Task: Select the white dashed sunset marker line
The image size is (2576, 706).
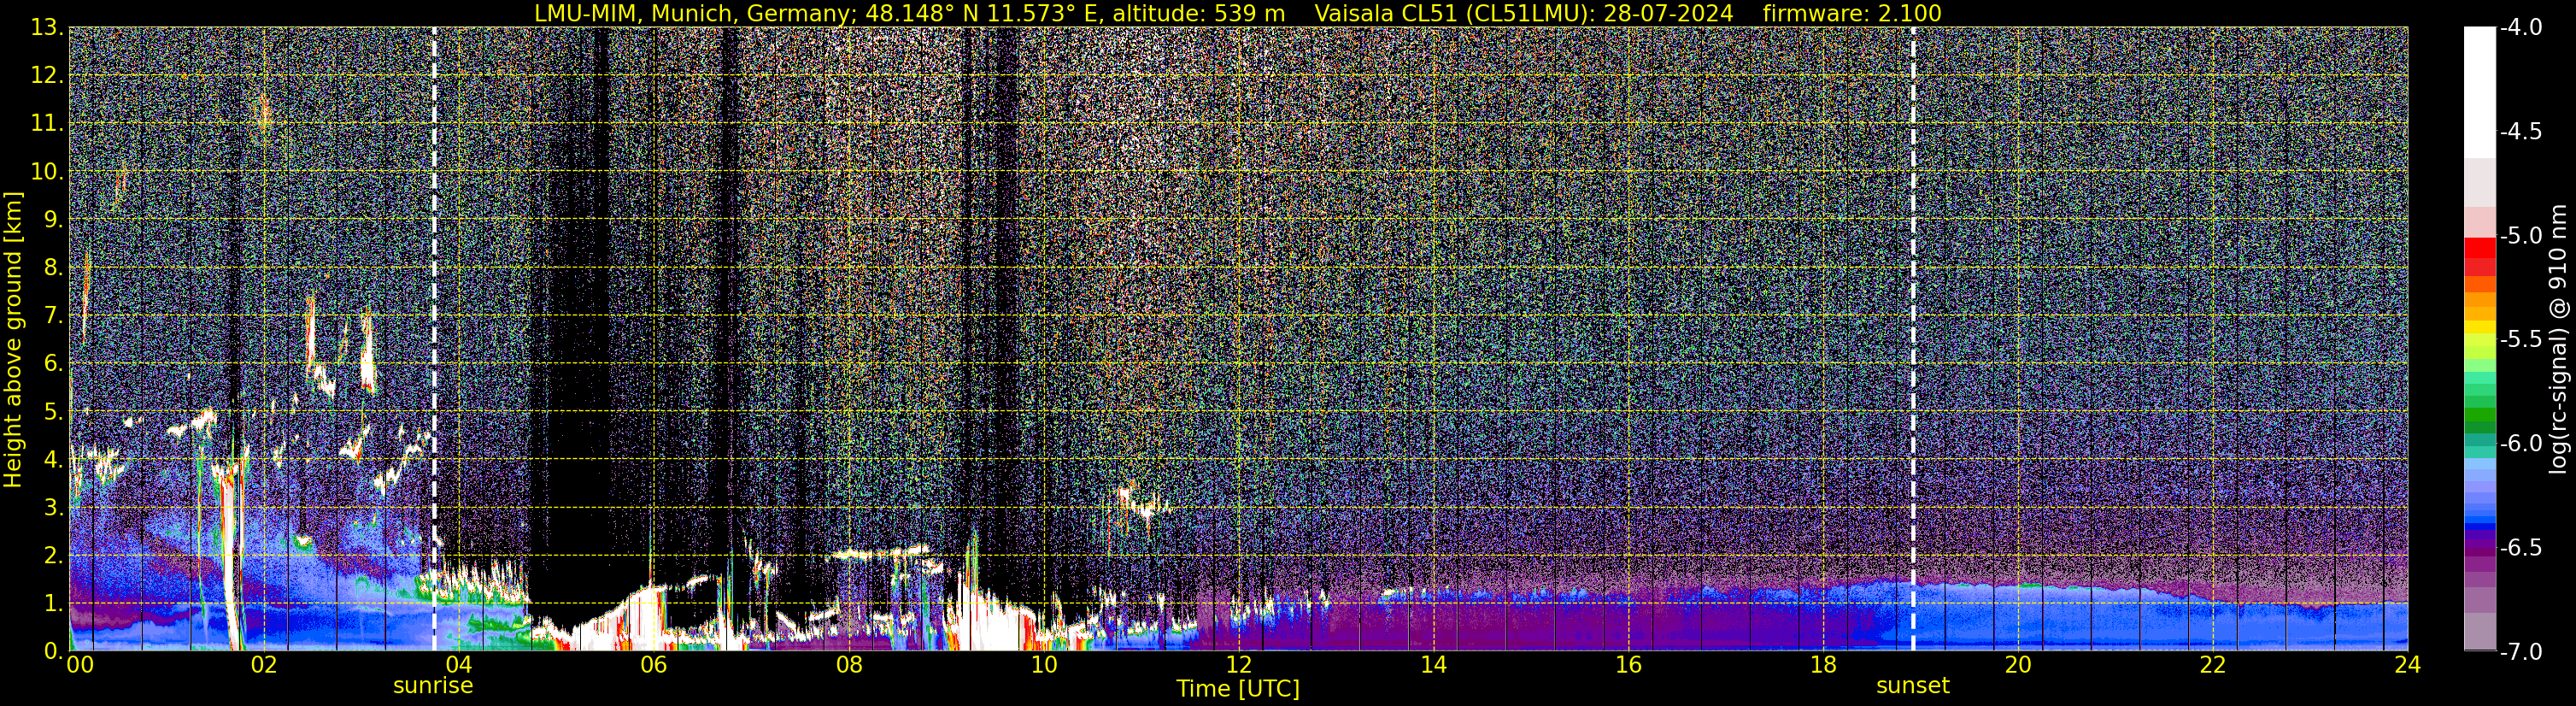Action: click(x=1913, y=339)
